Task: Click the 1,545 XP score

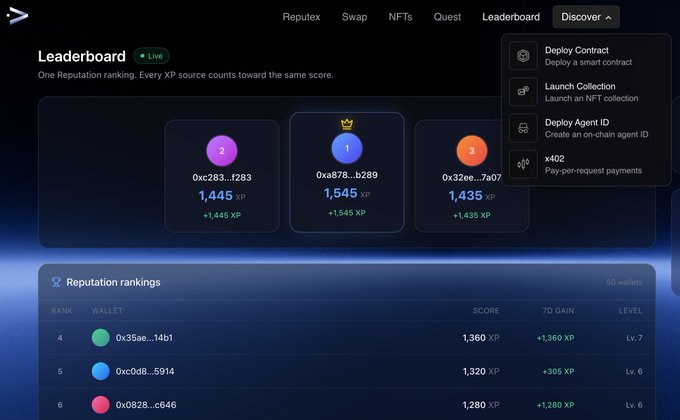Action: pyautogui.click(x=347, y=193)
